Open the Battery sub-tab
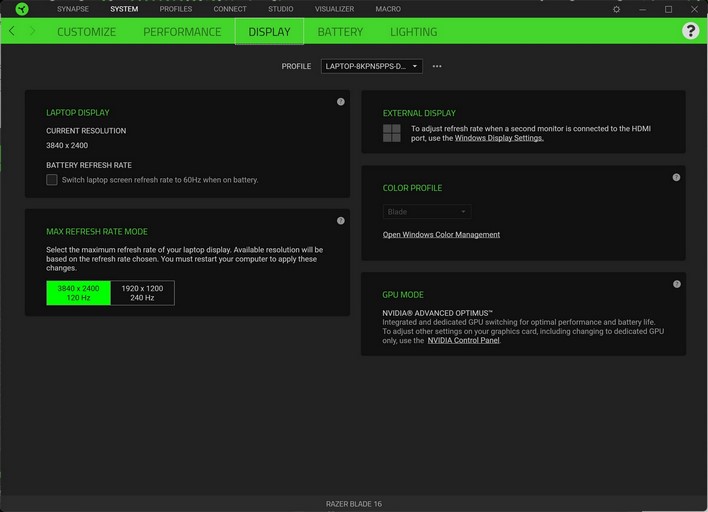 point(340,32)
